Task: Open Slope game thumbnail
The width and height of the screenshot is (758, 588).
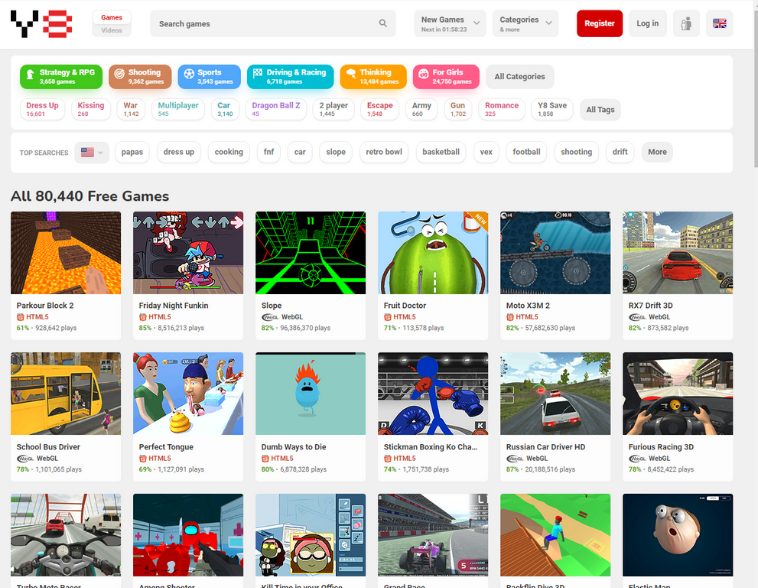Action: click(x=310, y=252)
